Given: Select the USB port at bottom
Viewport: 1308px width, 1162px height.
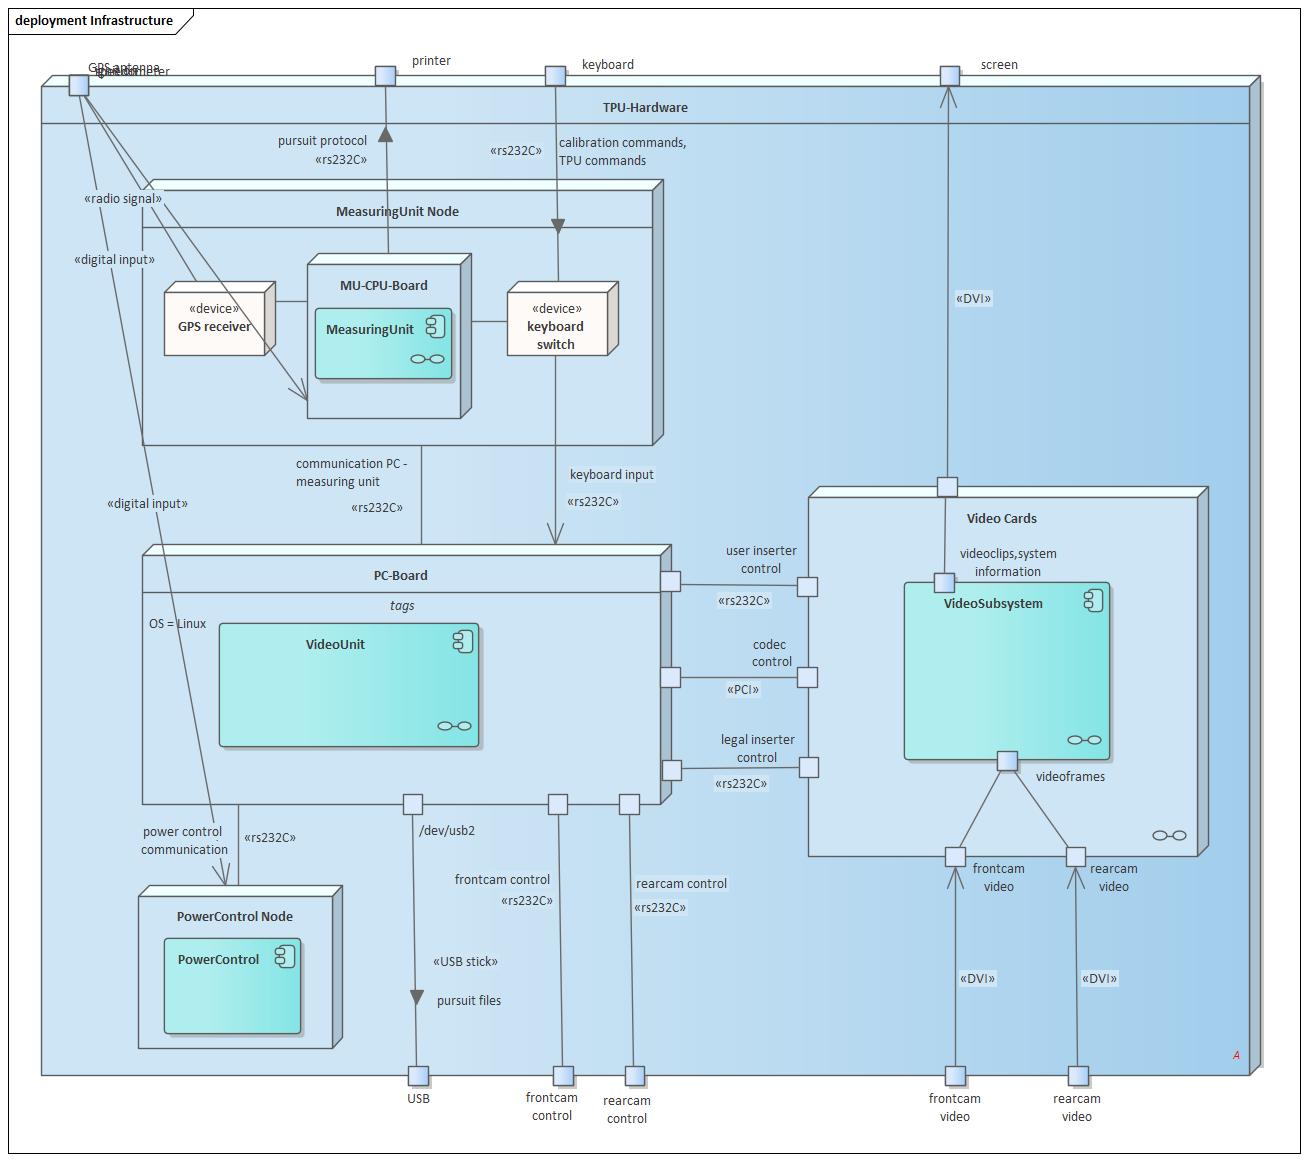Looking at the screenshot, I should 418,1076.
